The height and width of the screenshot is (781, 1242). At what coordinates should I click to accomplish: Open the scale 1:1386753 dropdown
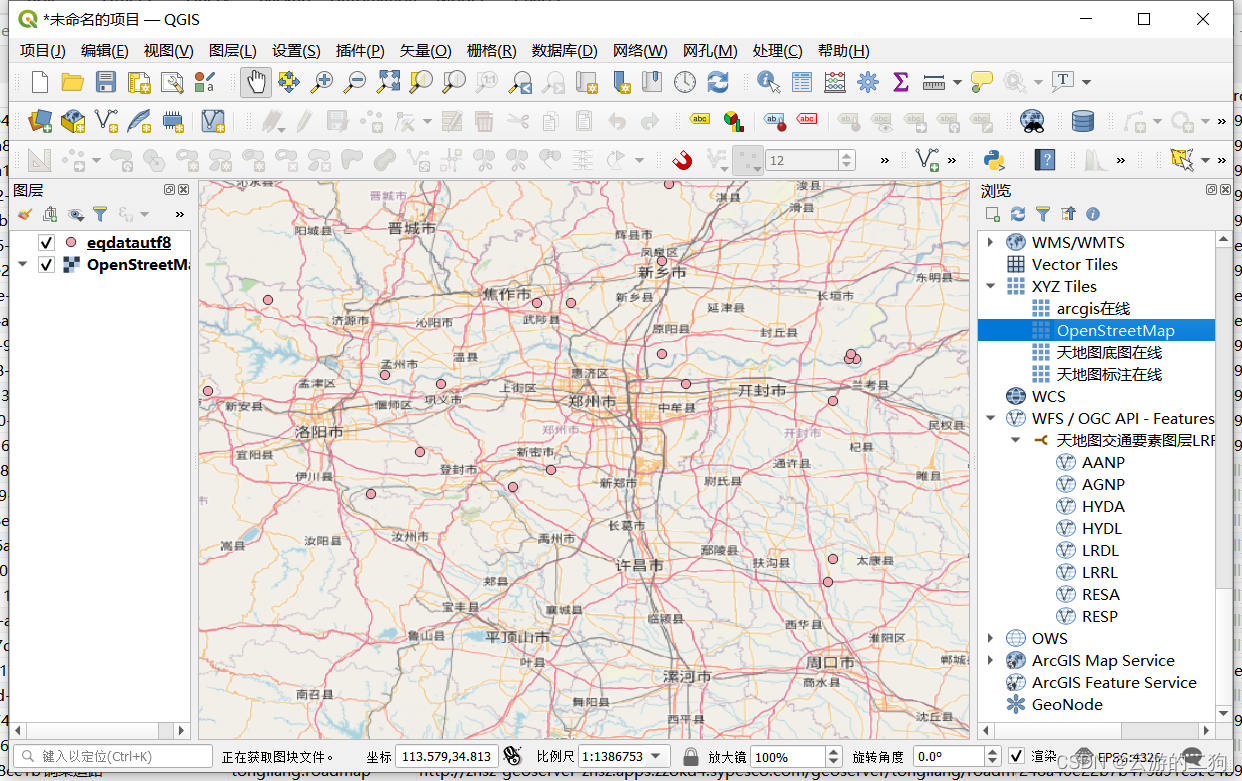(657, 756)
